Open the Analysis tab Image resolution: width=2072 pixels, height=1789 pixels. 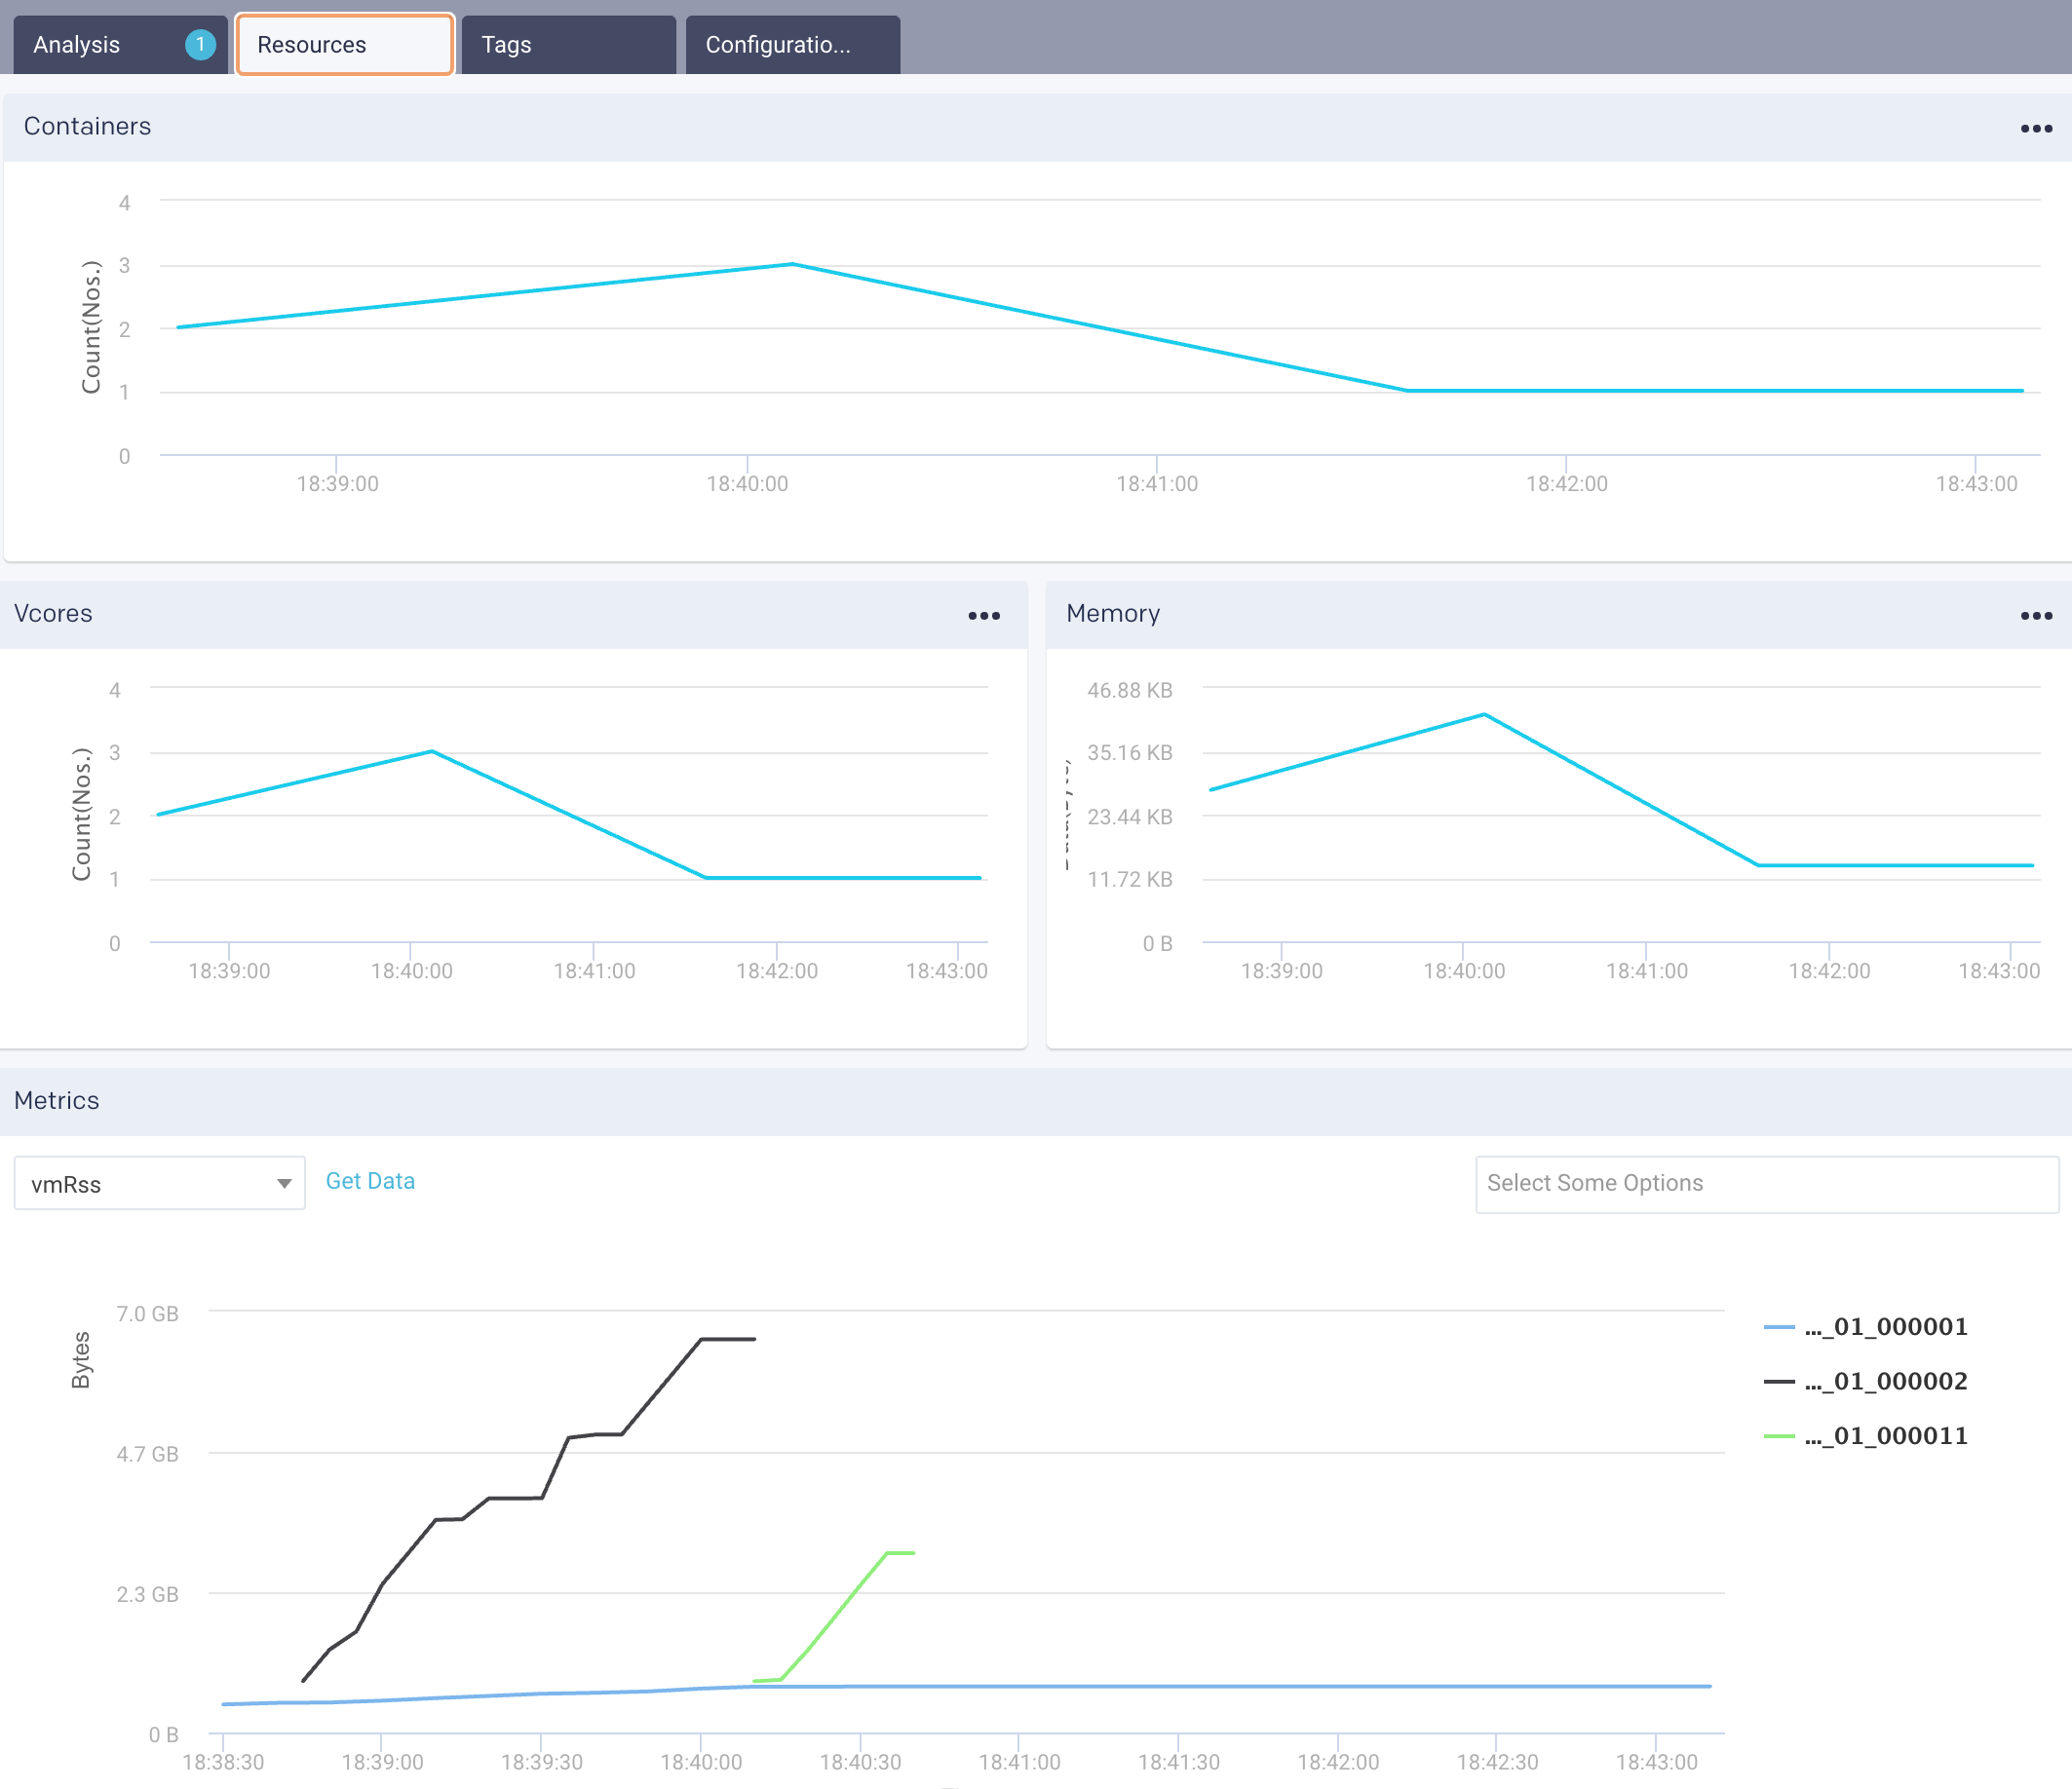(120, 45)
